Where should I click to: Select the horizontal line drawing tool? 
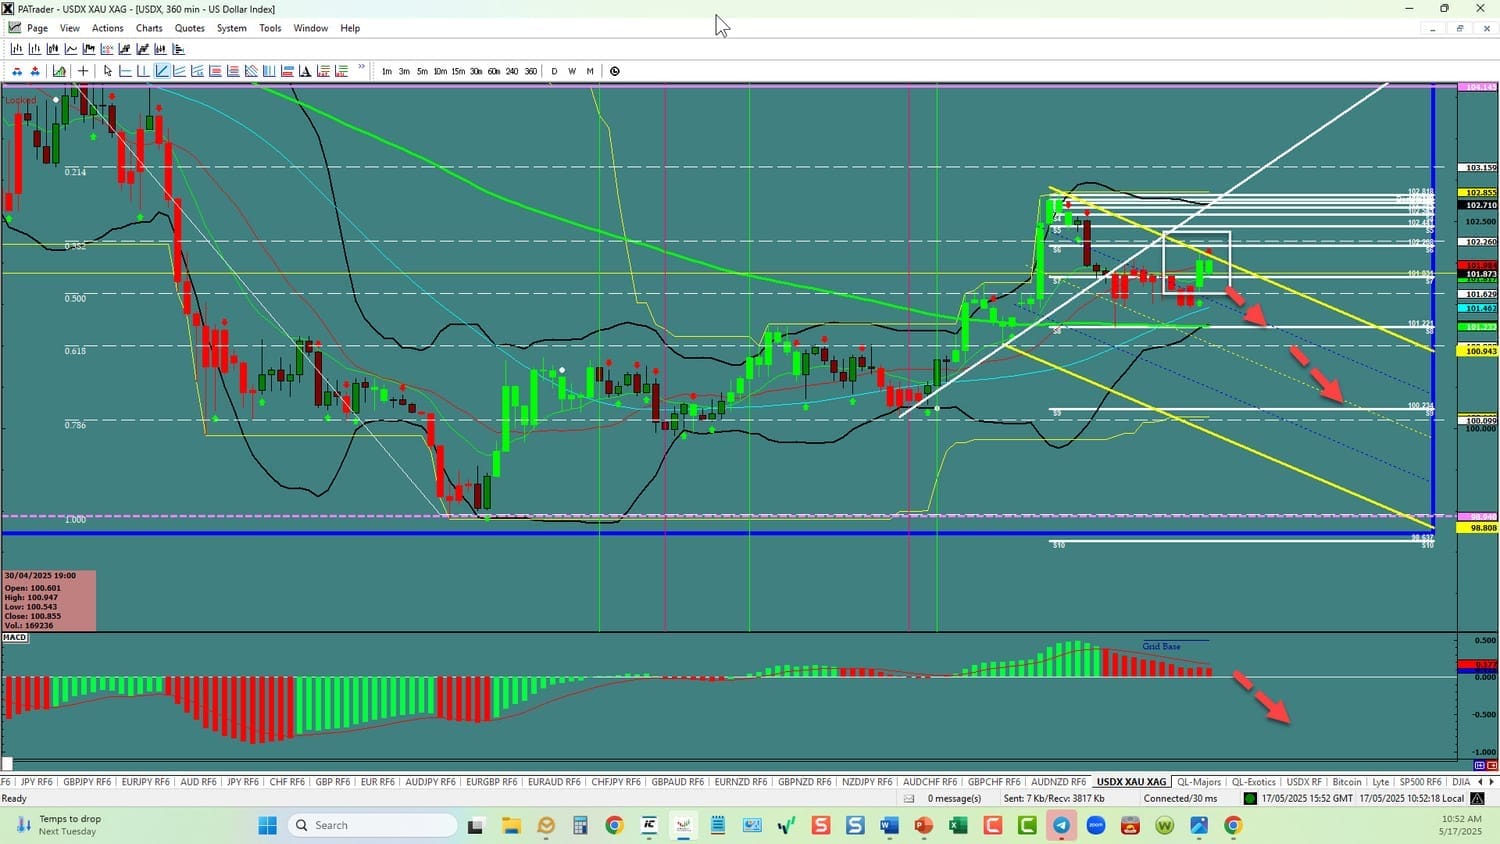126,71
